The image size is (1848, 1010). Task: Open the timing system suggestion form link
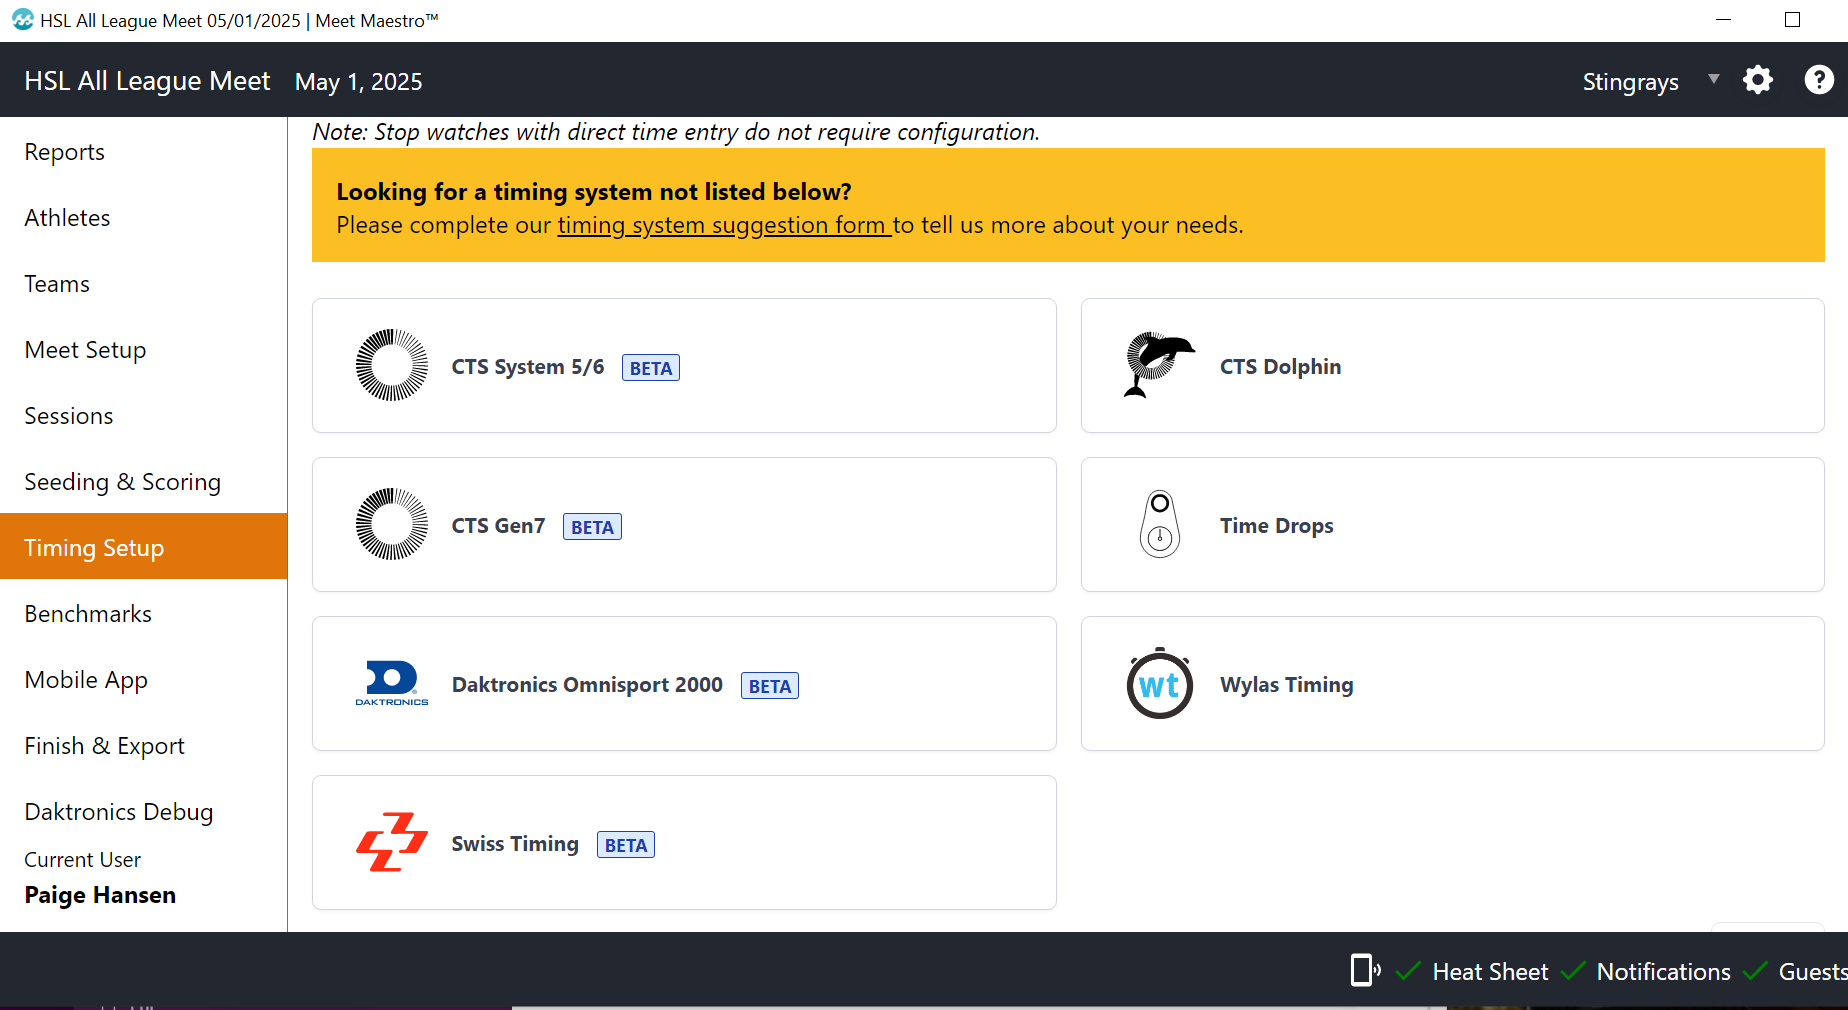[723, 225]
